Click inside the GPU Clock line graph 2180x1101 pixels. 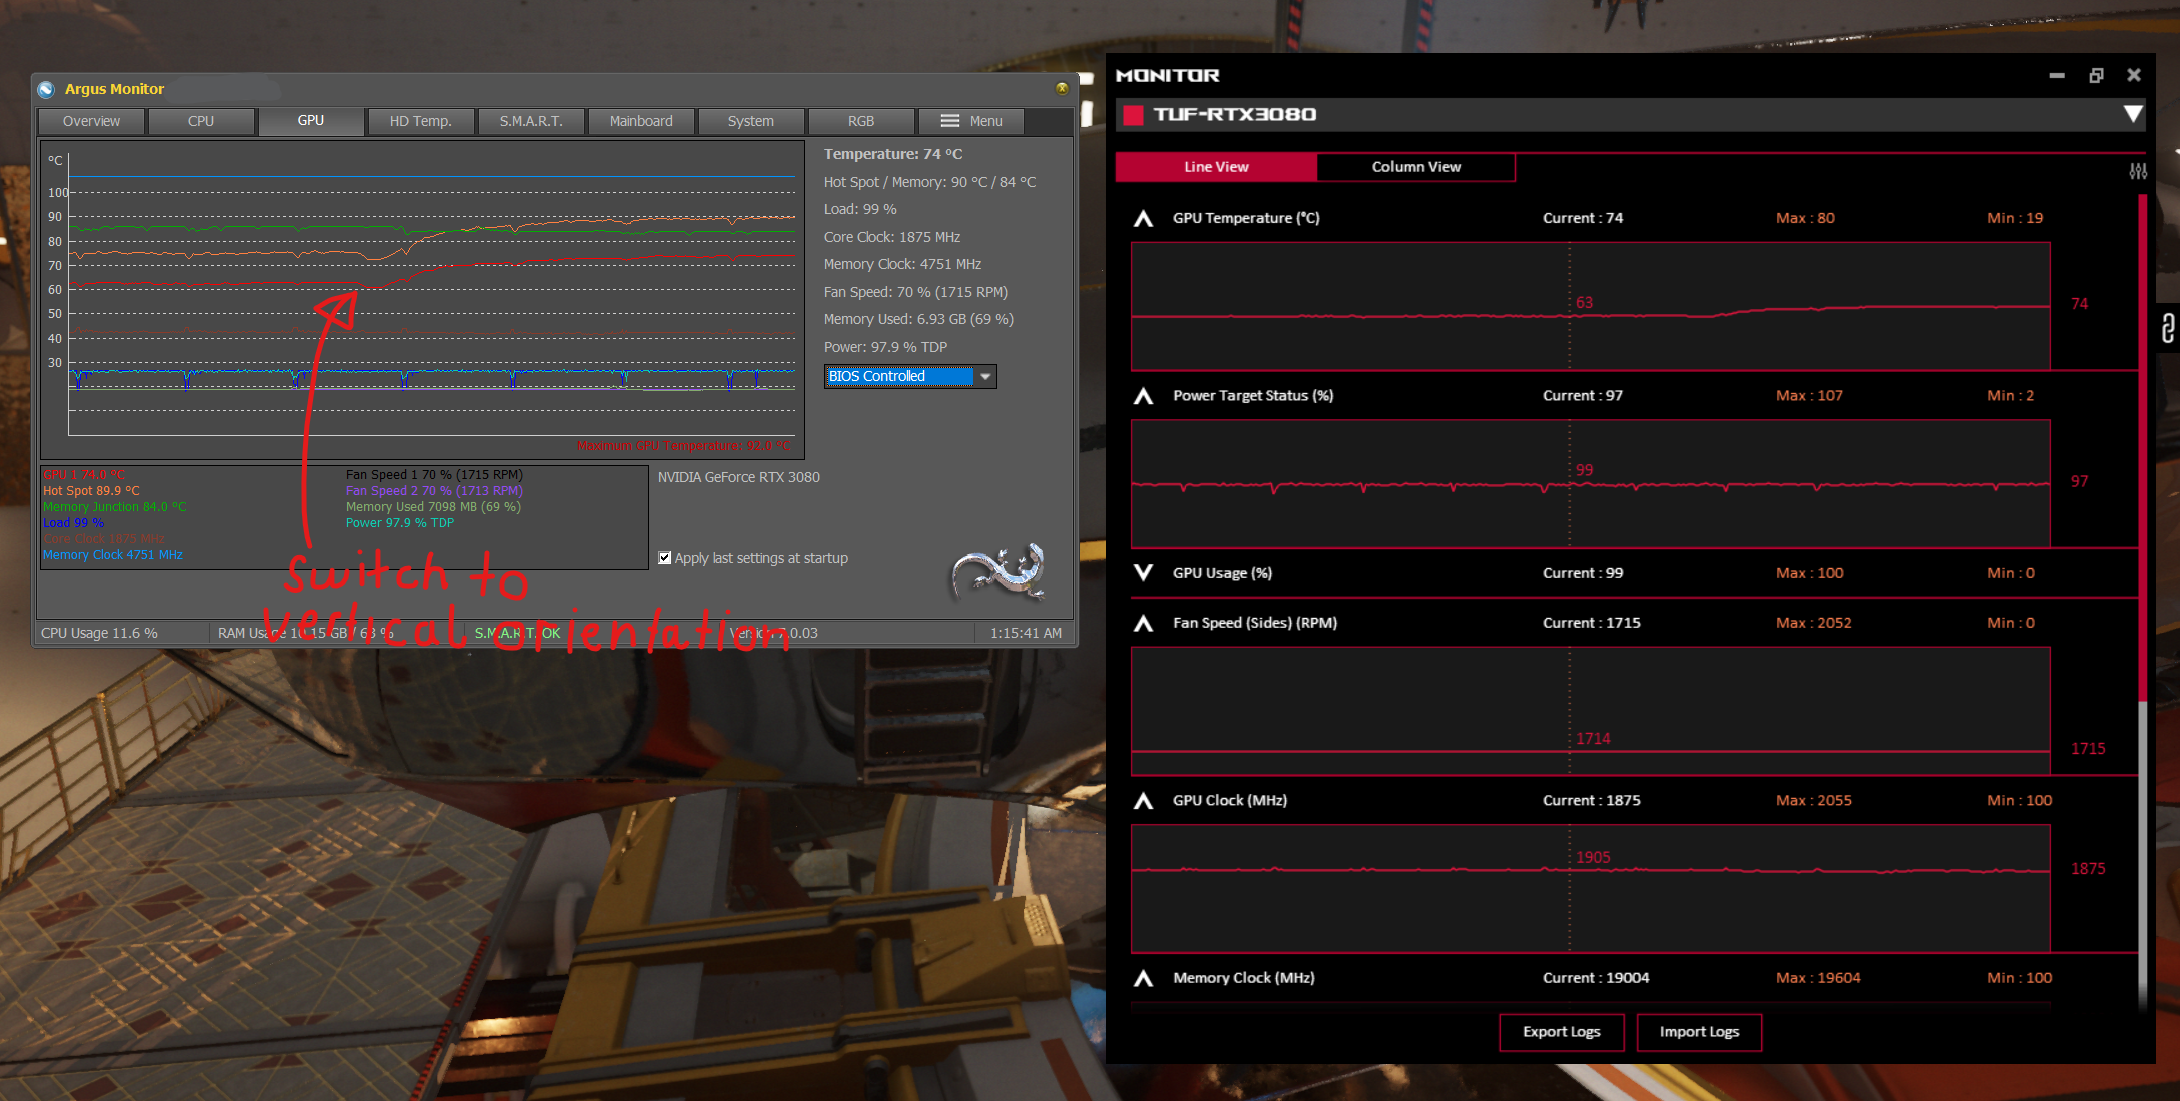pos(1590,888)
